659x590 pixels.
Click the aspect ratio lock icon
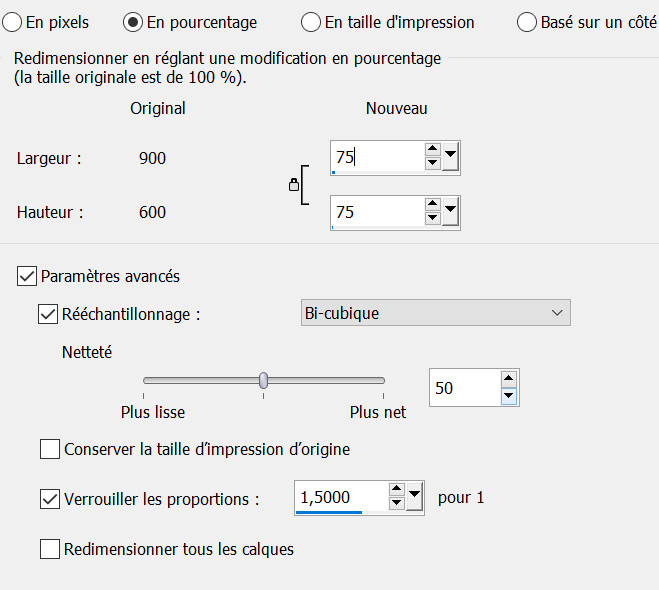(x=293, y=184)
